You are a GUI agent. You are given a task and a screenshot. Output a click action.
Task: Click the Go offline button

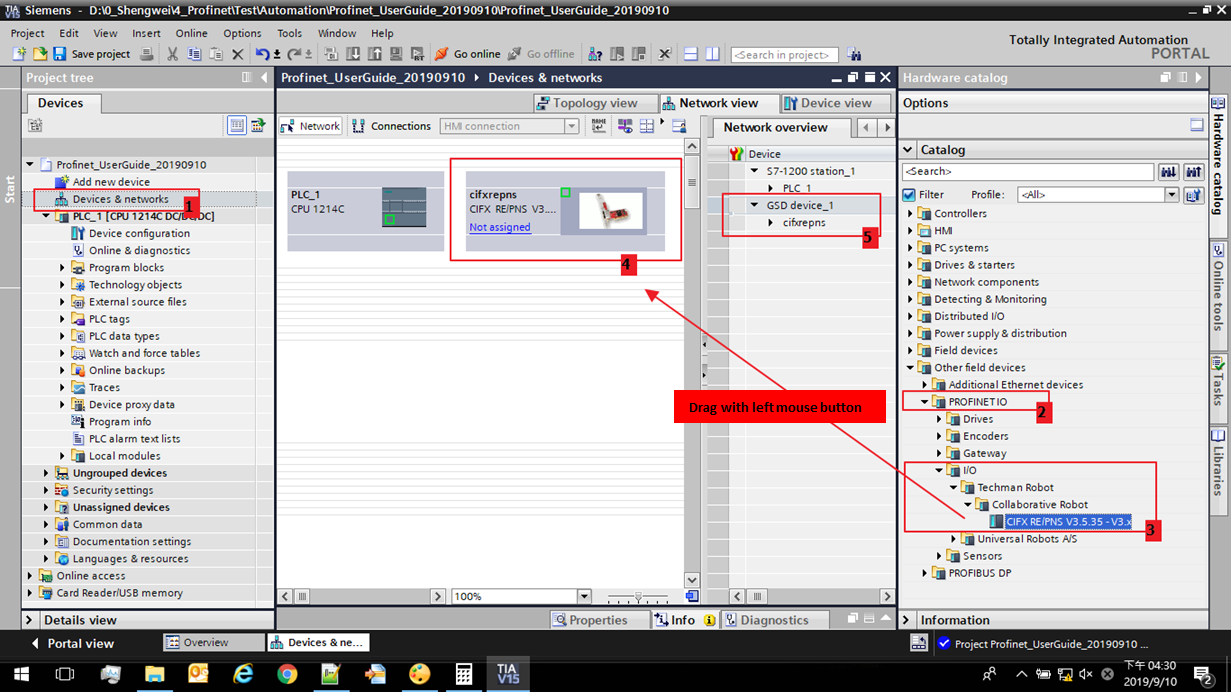click(541, 54)
